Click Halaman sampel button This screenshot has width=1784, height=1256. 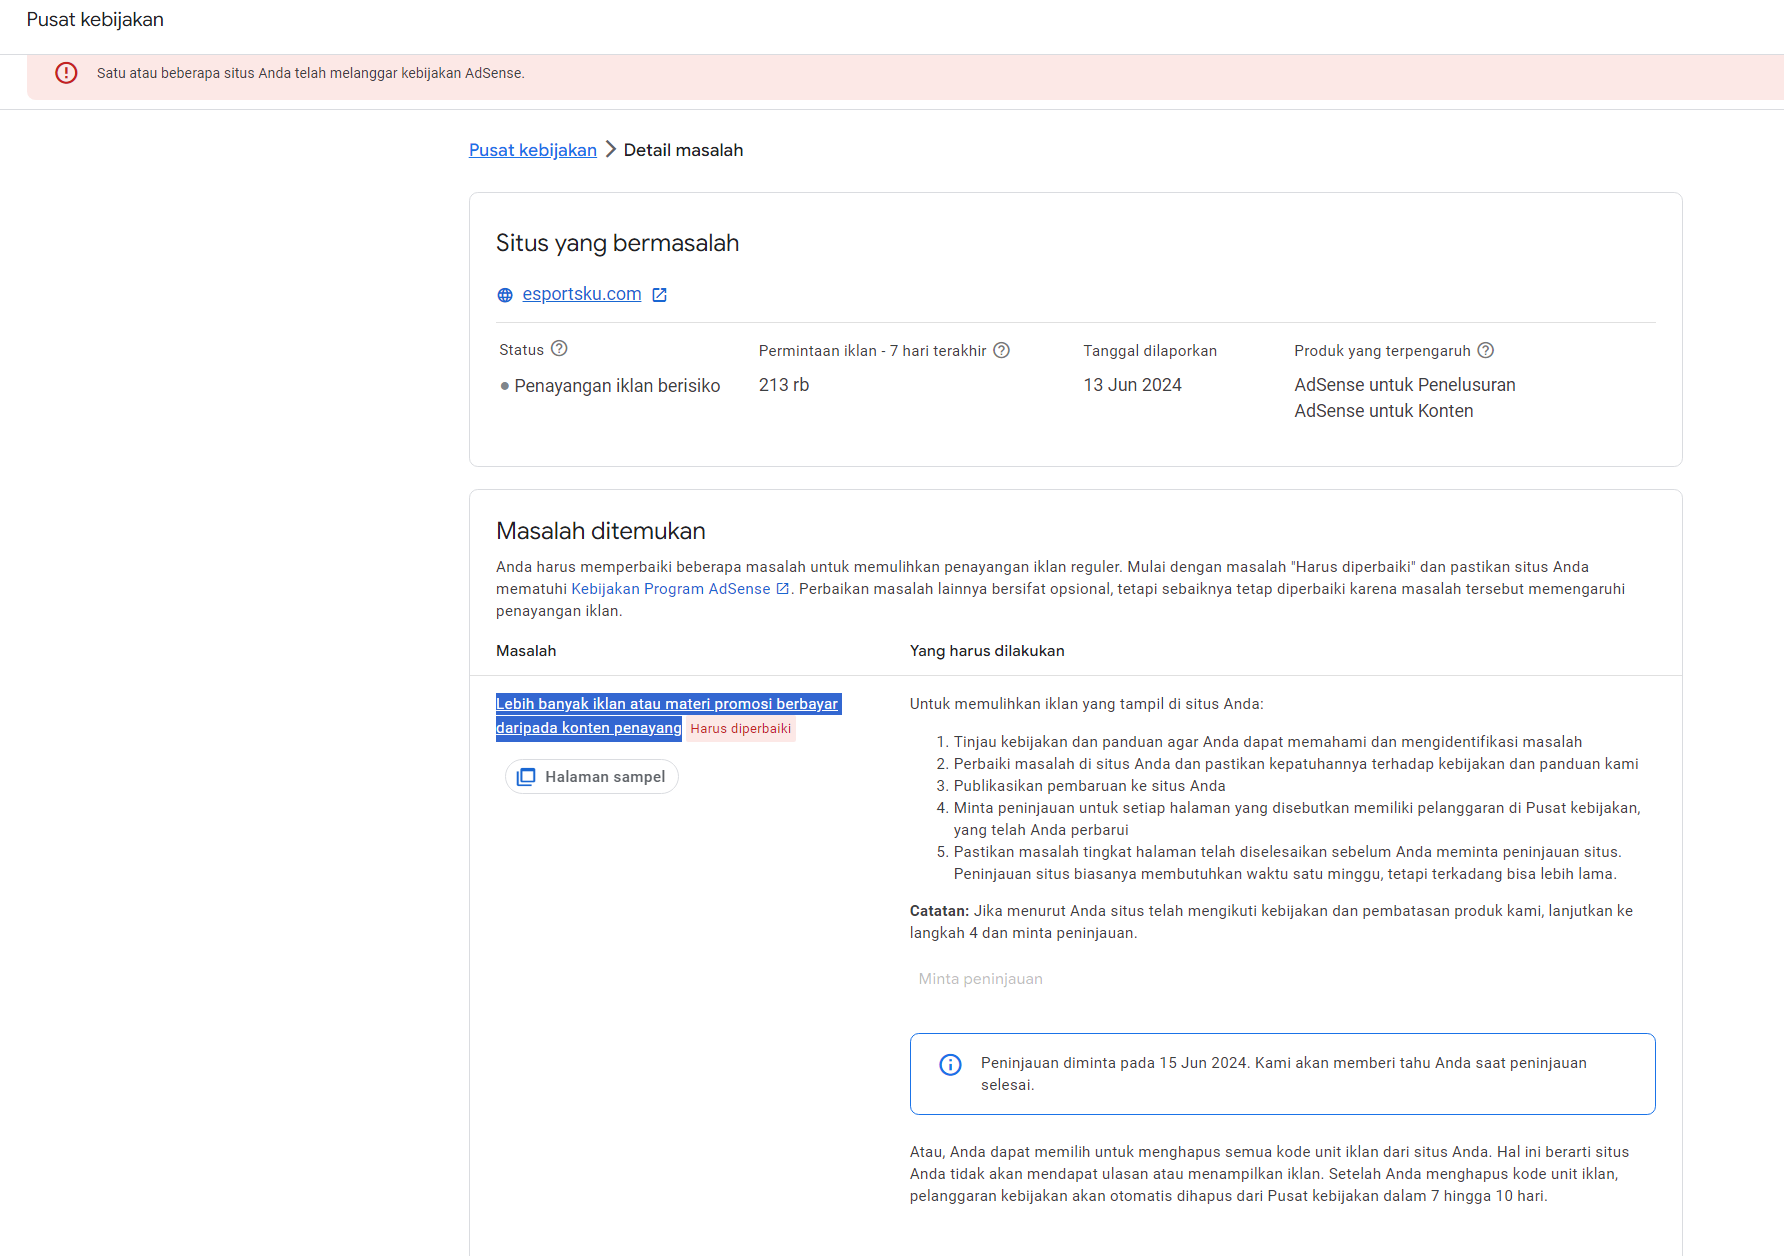coord(592,777)
